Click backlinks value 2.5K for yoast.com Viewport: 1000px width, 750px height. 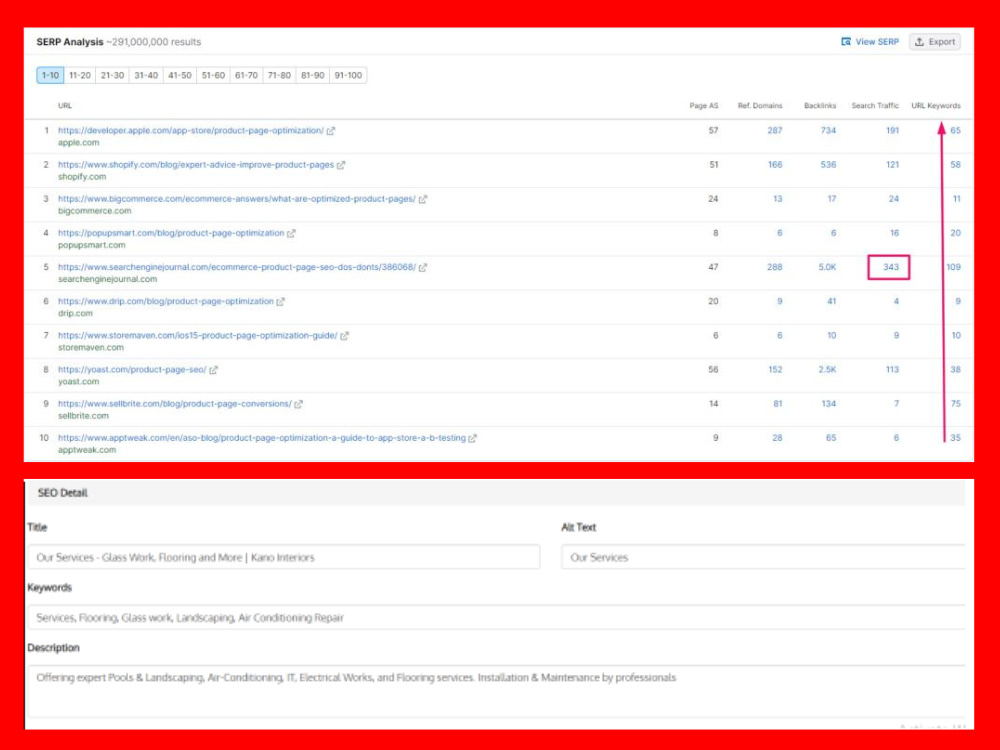[x=827, y=369]
